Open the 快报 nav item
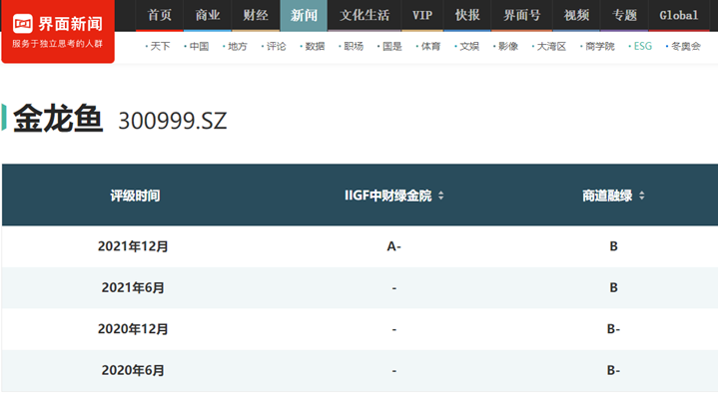This screenshot has width=718, height=394. click(467, 15)
